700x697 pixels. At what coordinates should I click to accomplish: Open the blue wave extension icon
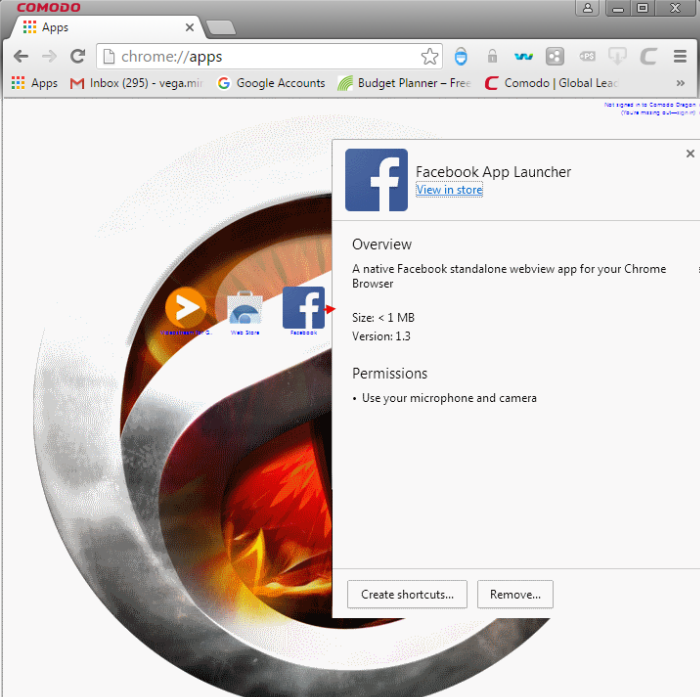(x=523, y=57)
